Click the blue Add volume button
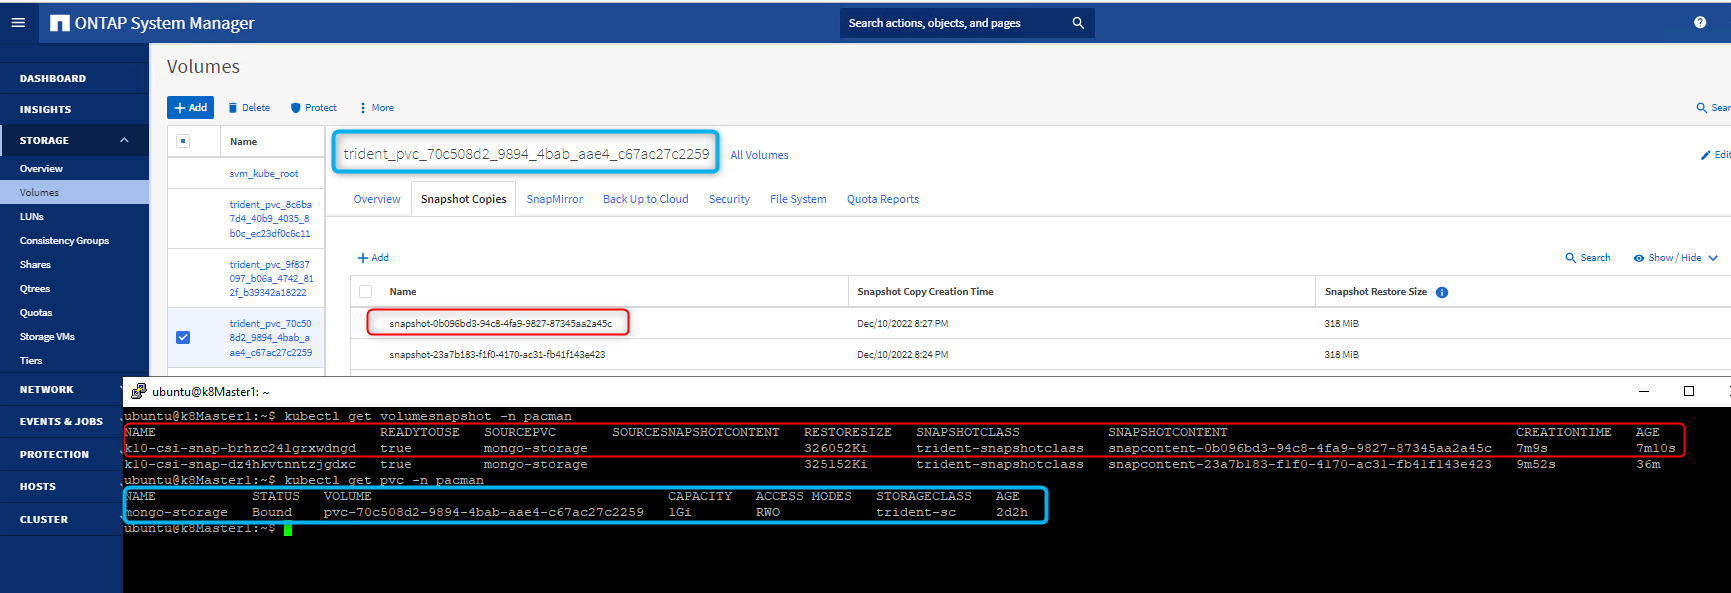The image size is (1731, 593). [x=190, y=108]
